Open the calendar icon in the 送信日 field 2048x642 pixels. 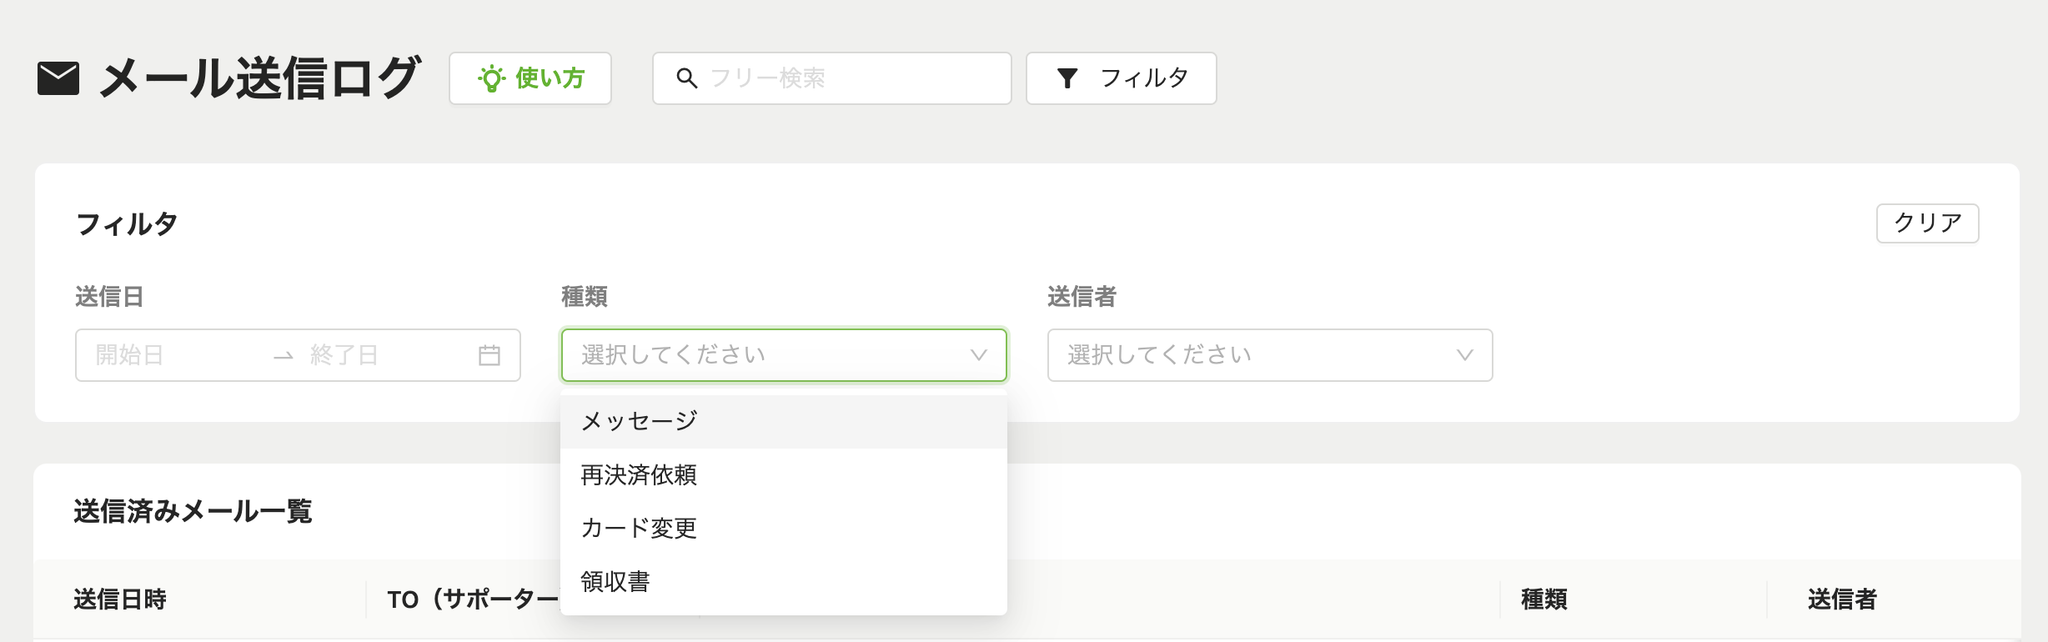tap(489, 355)
